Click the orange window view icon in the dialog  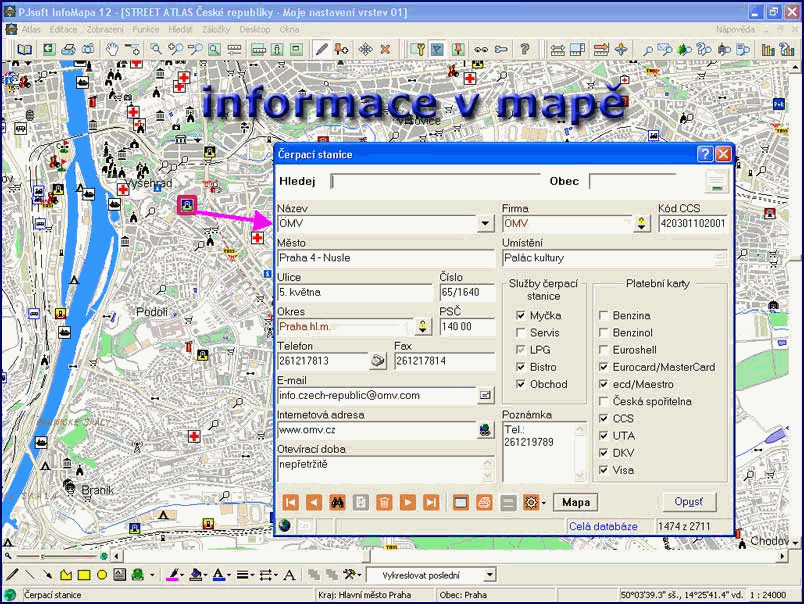click(460, 502)
